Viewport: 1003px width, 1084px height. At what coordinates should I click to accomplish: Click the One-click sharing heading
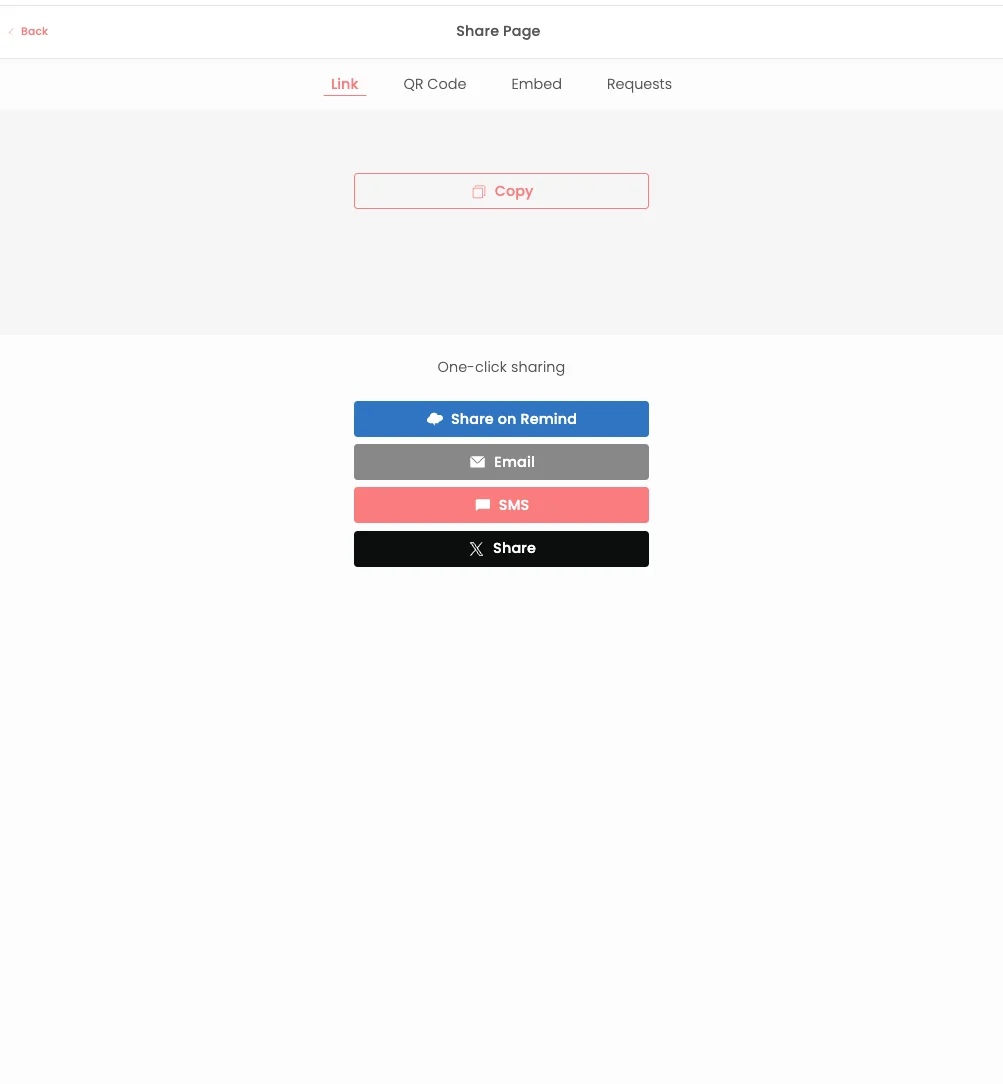501,367
